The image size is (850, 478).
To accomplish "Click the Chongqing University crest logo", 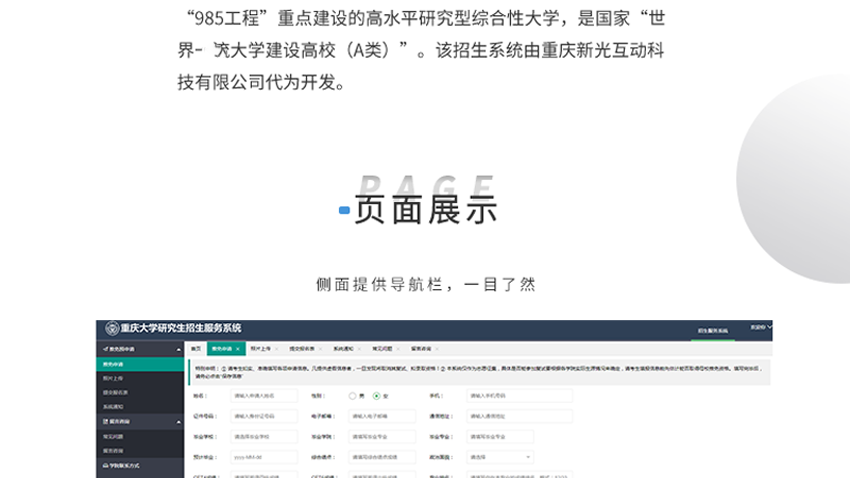I will pyautogui.click(x=112, y=328).
